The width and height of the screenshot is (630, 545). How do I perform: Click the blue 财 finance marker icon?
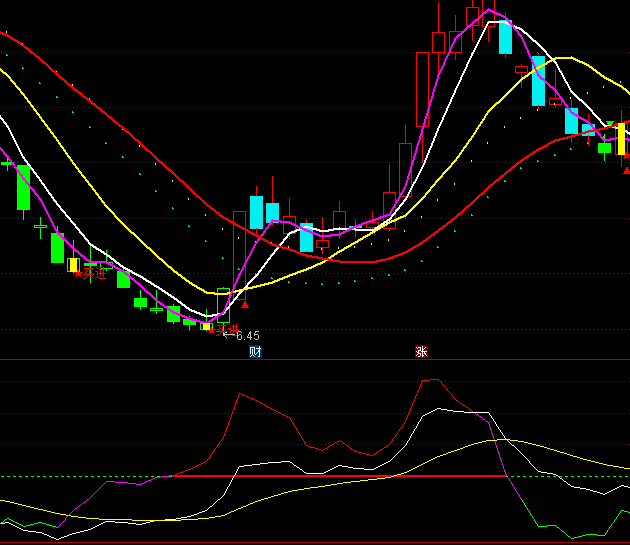tap(255, 351)
